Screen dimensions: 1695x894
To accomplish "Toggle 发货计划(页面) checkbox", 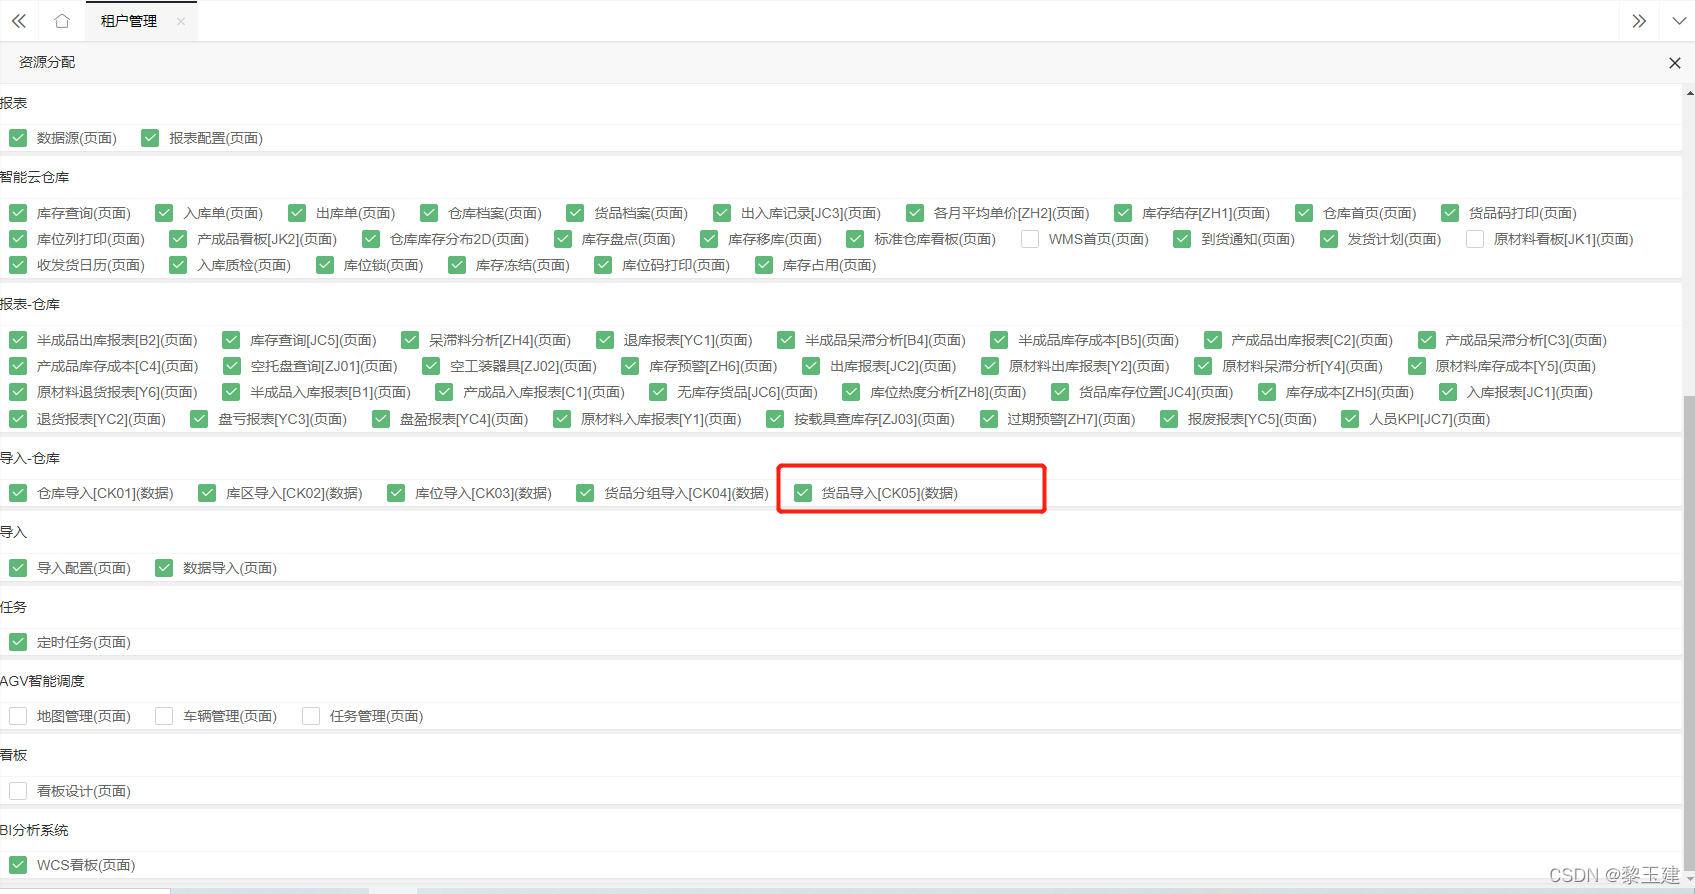I will (x=1329, y=239).
